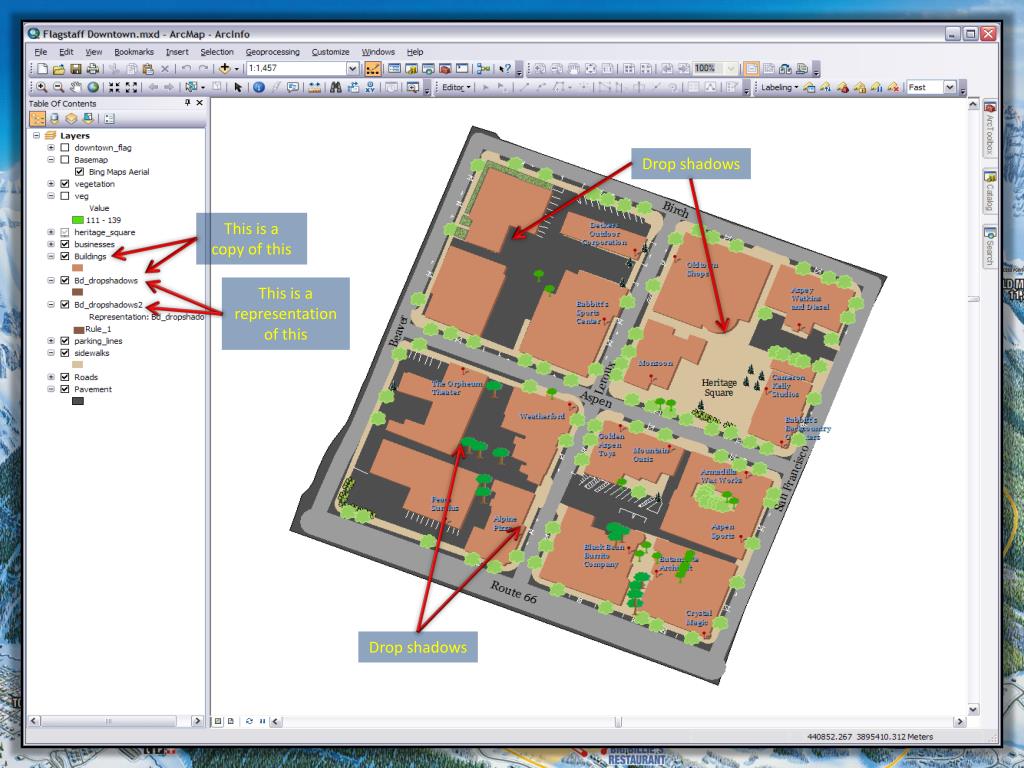Open the Geoprocessing menu
Screen dimensions: 1024x768
tap(272, 52)
